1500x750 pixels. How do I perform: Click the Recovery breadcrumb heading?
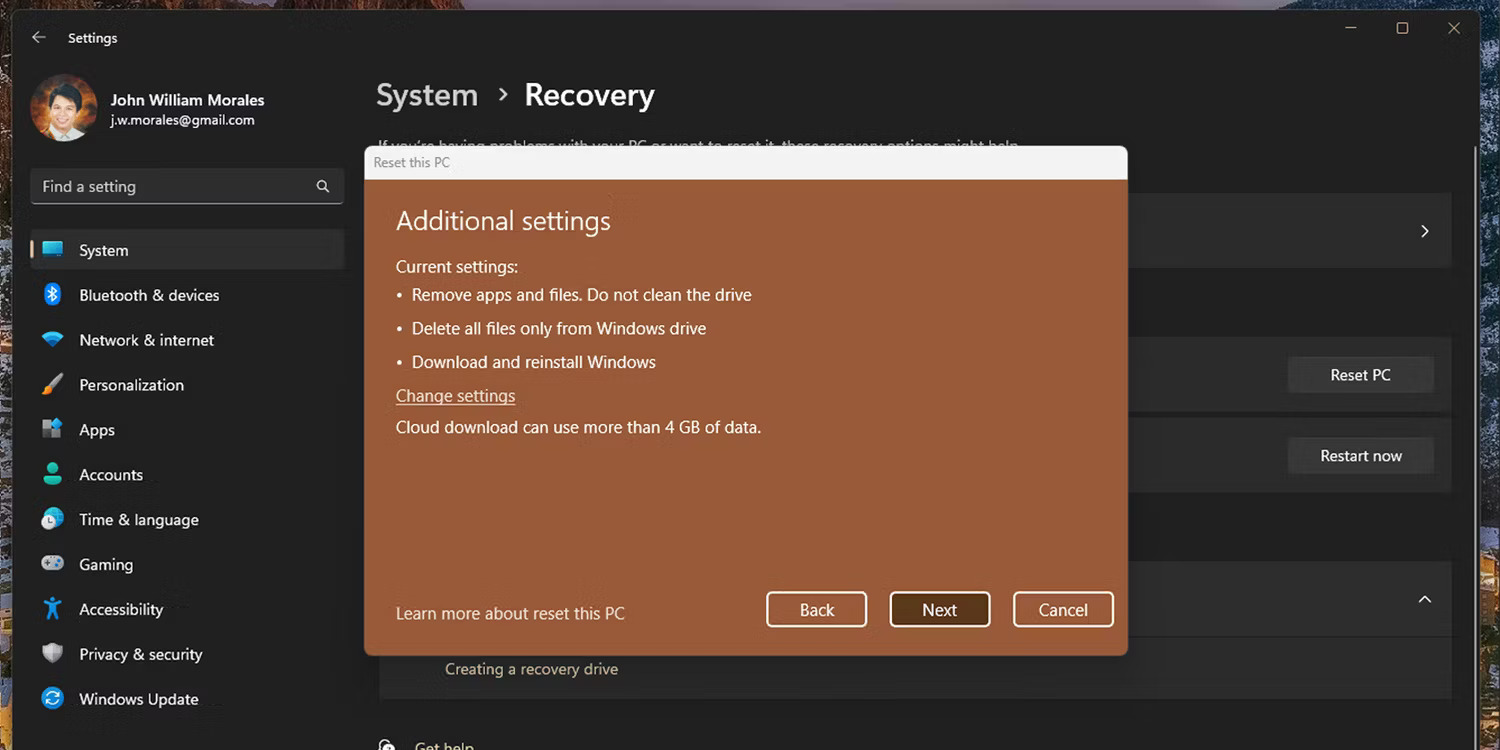(589, 95)
